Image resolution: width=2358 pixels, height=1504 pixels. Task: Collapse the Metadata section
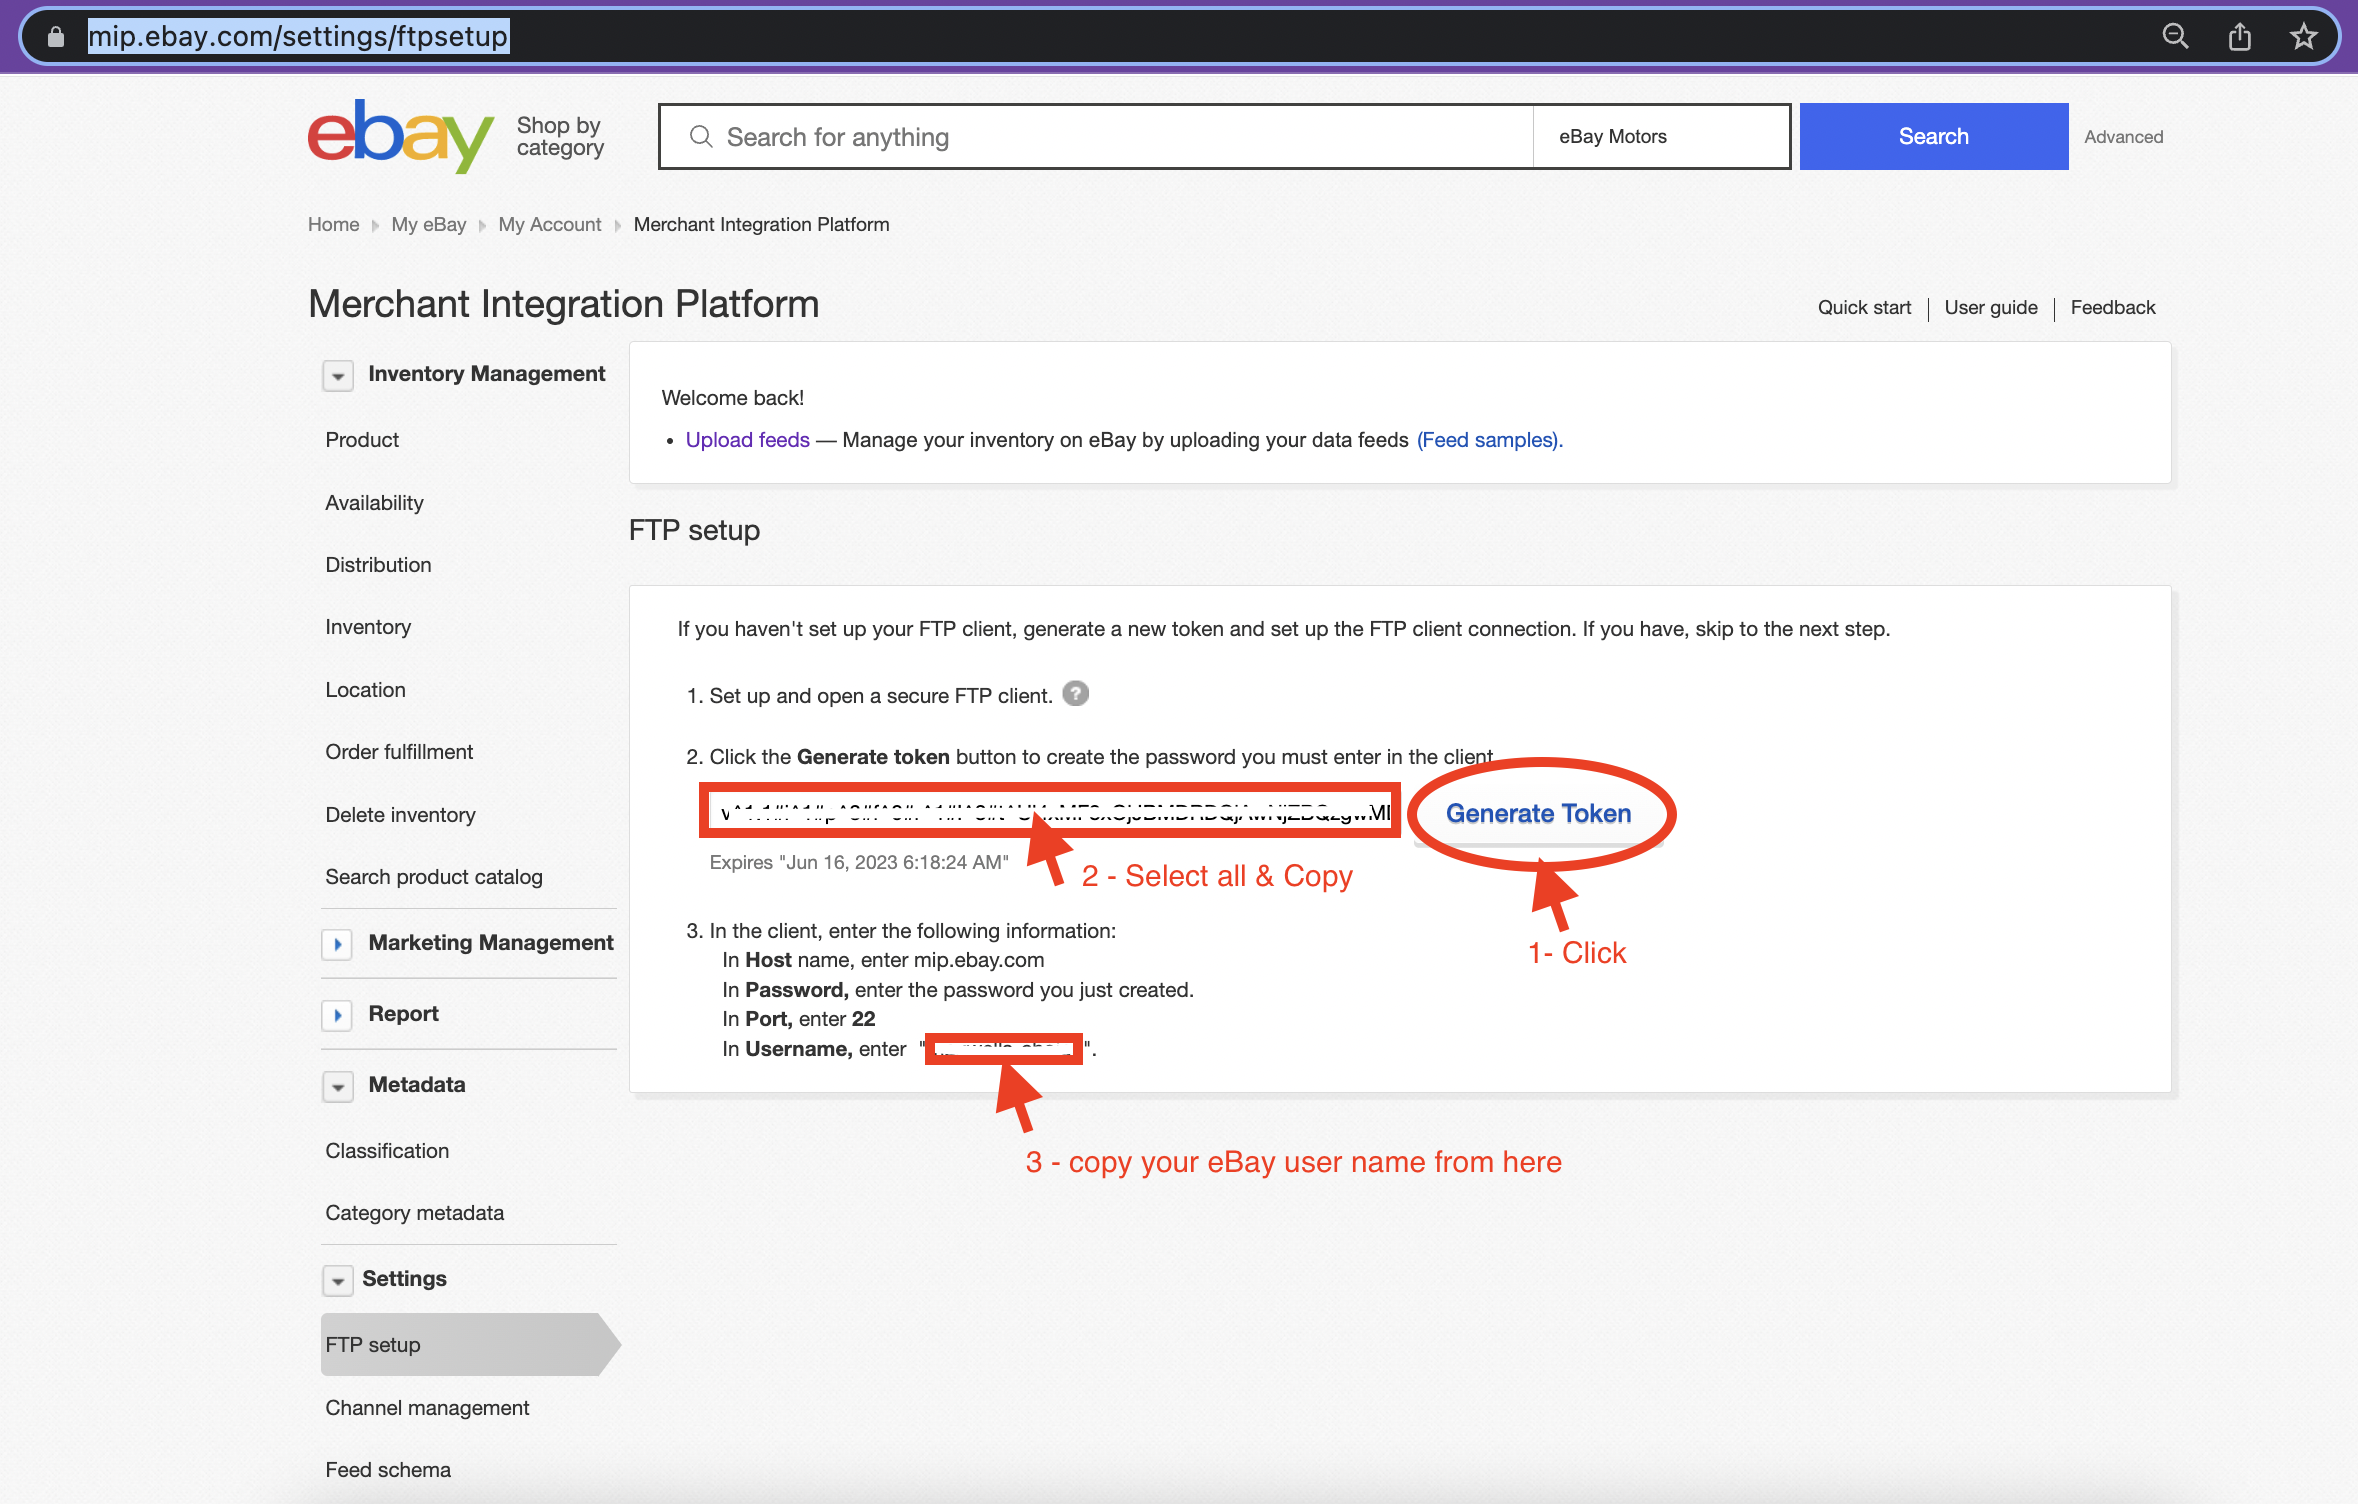338,1087
